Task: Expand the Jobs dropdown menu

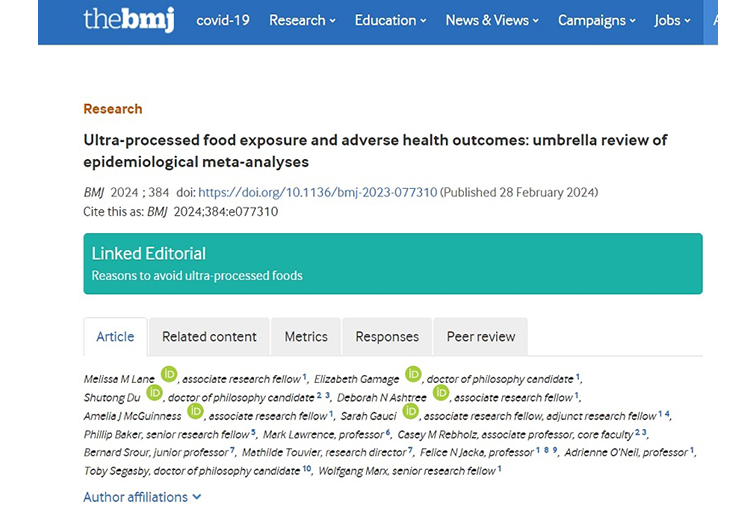Action: pos(673,20)
